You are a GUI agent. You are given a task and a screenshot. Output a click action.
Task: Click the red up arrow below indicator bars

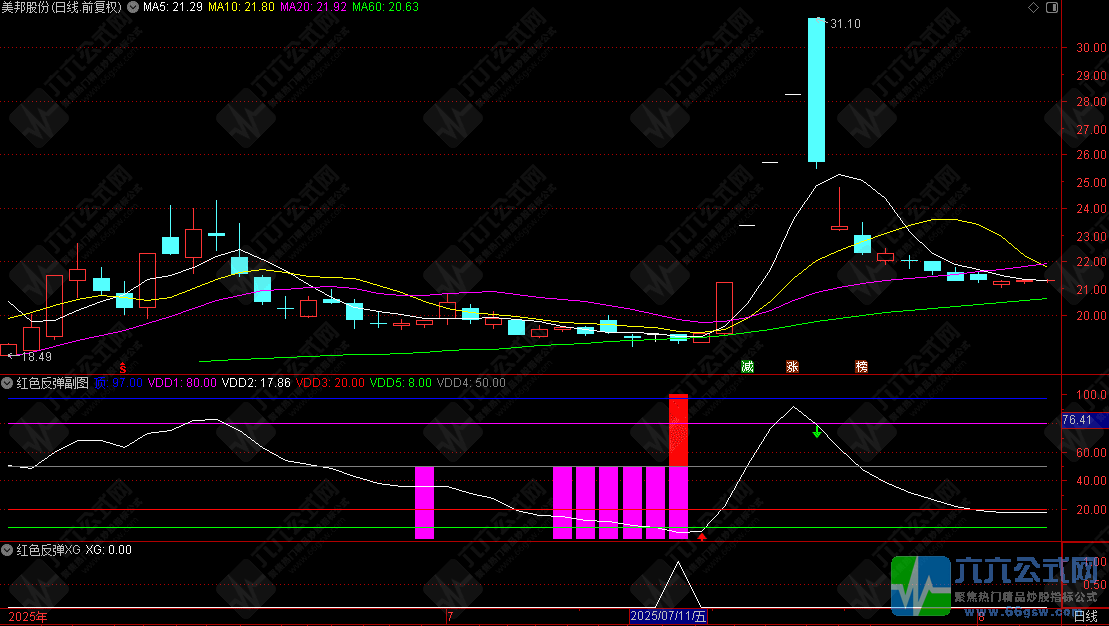coord(702,537)
